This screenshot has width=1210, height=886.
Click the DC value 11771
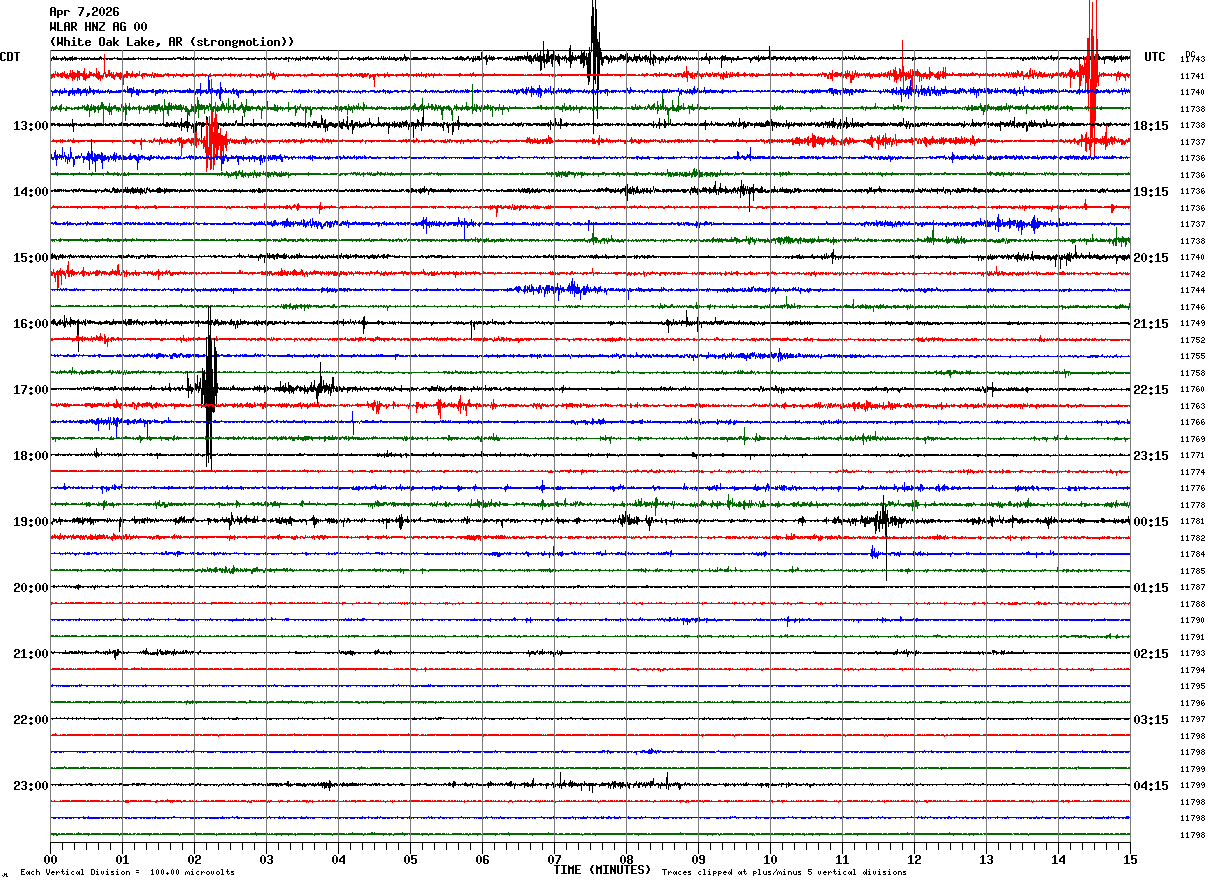point(1192,455)
